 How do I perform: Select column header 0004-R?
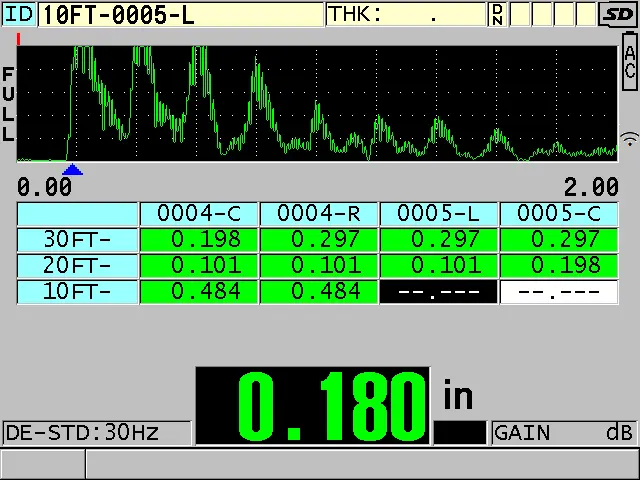coord(319,214)
